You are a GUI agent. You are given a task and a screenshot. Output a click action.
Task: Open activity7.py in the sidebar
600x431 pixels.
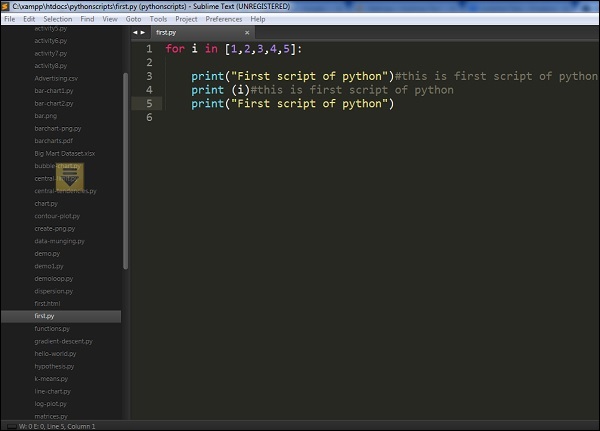51,53
